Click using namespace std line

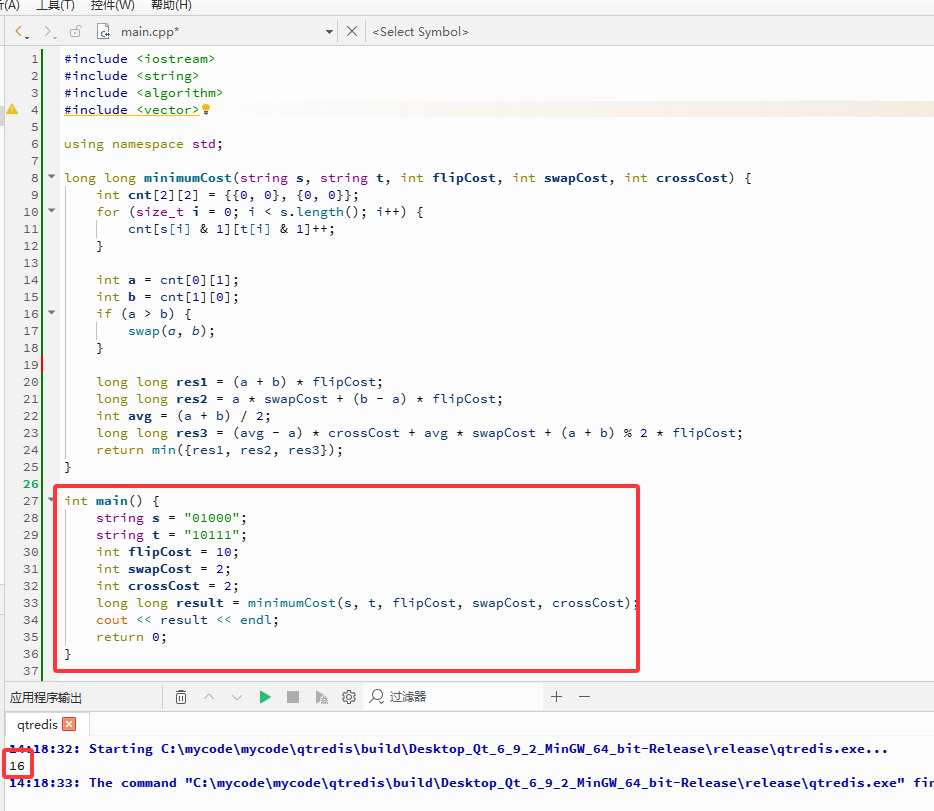143,144
